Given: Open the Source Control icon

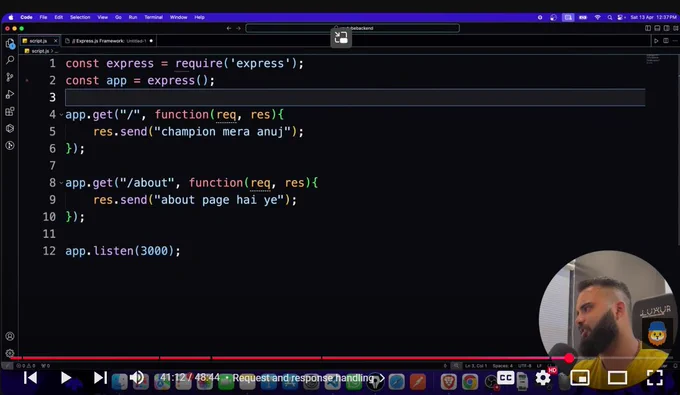Looking at the screenshot, I should [x=10, y=77].
